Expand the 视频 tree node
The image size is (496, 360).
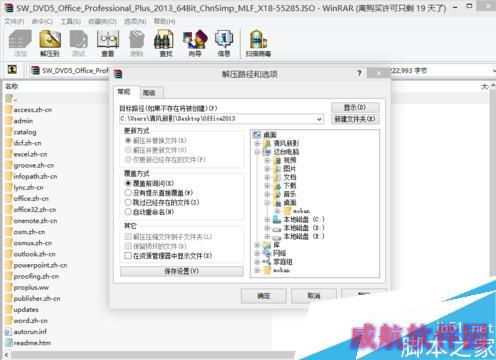pyautogui.click(x=267, y=160)
